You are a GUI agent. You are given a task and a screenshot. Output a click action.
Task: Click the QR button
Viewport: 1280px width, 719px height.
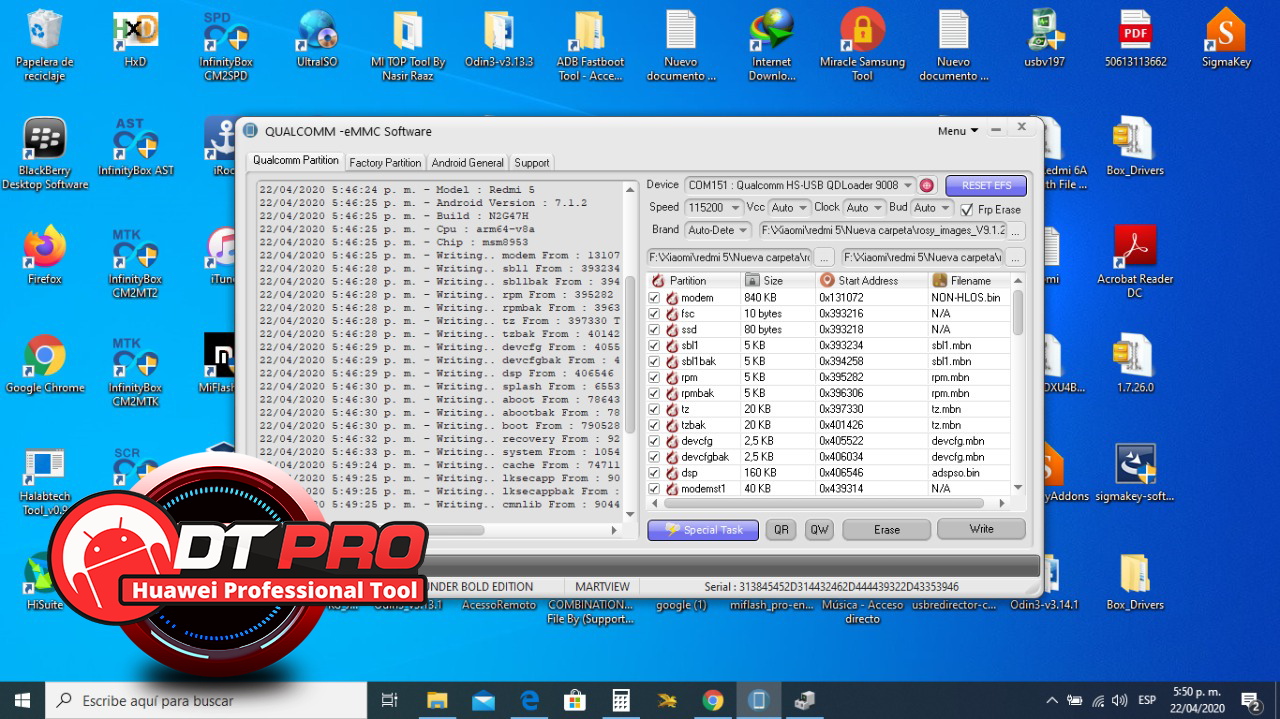tap(780, 530)
